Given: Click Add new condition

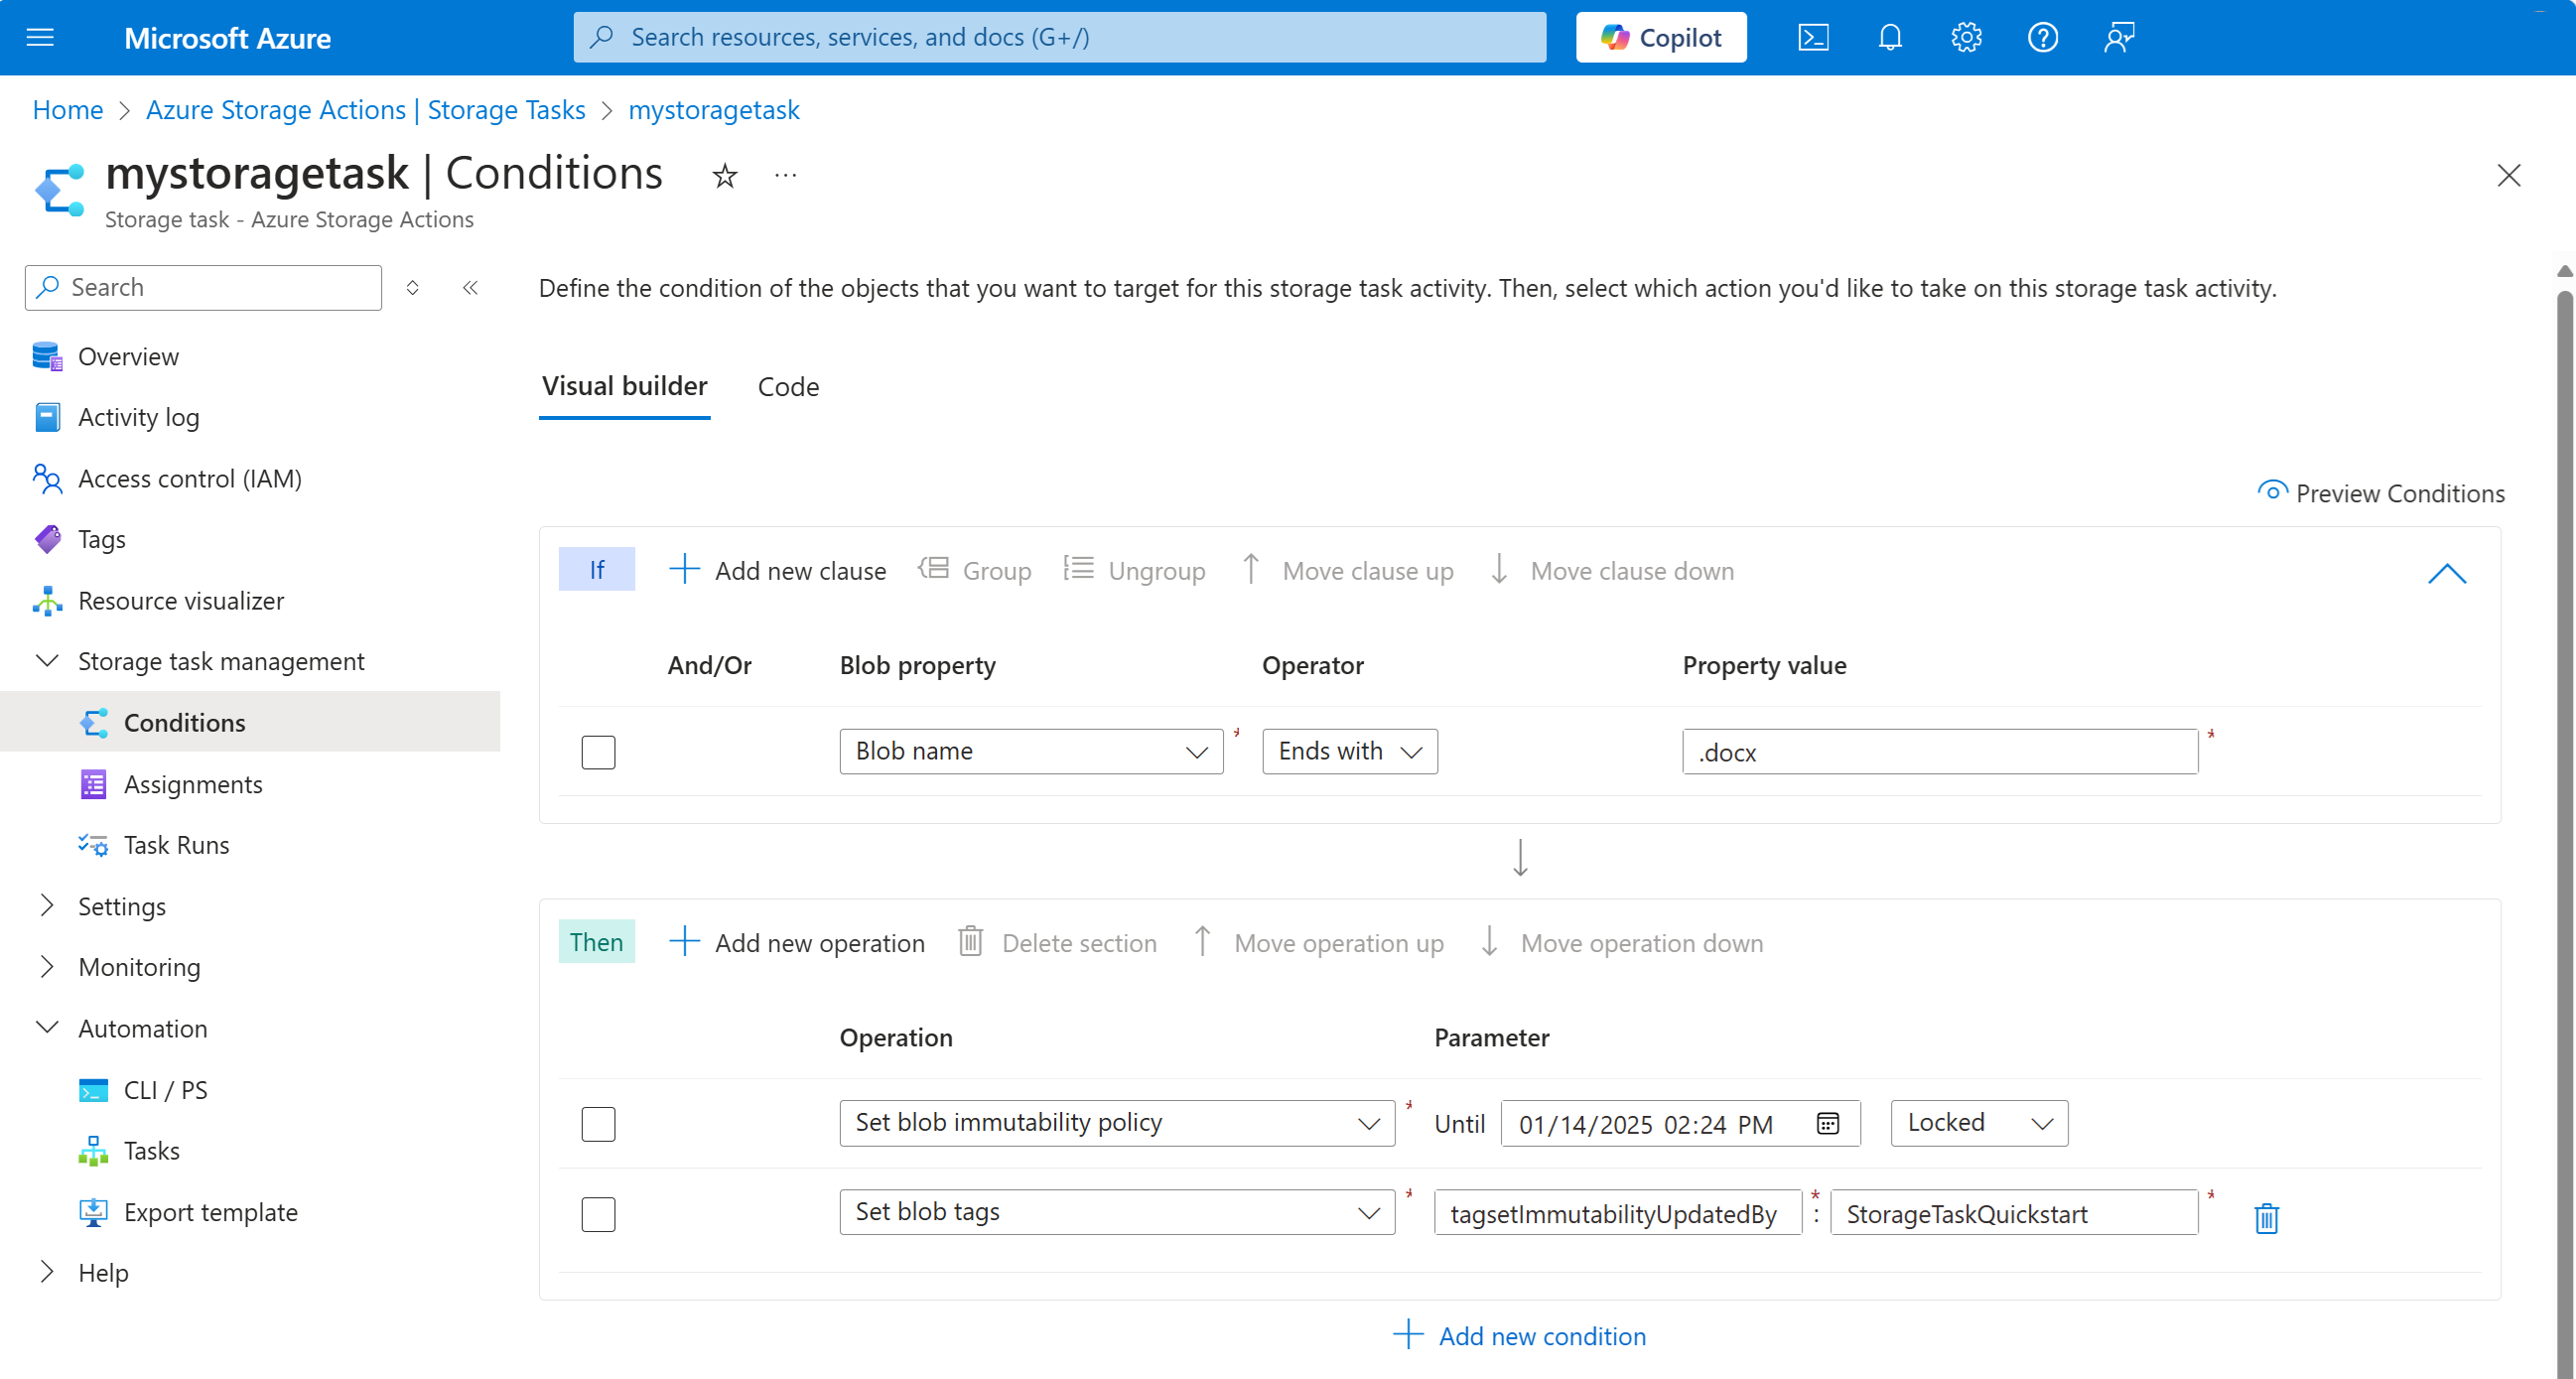Looking at the screenshot, I should (1520, 1335).
